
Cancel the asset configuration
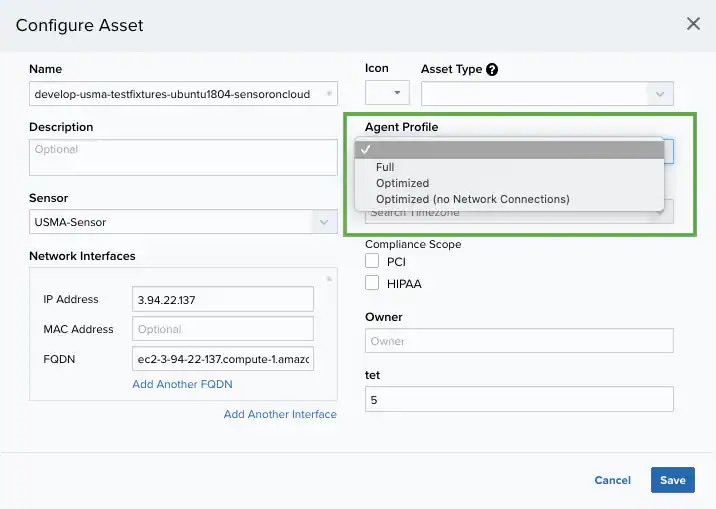(612, 480)
